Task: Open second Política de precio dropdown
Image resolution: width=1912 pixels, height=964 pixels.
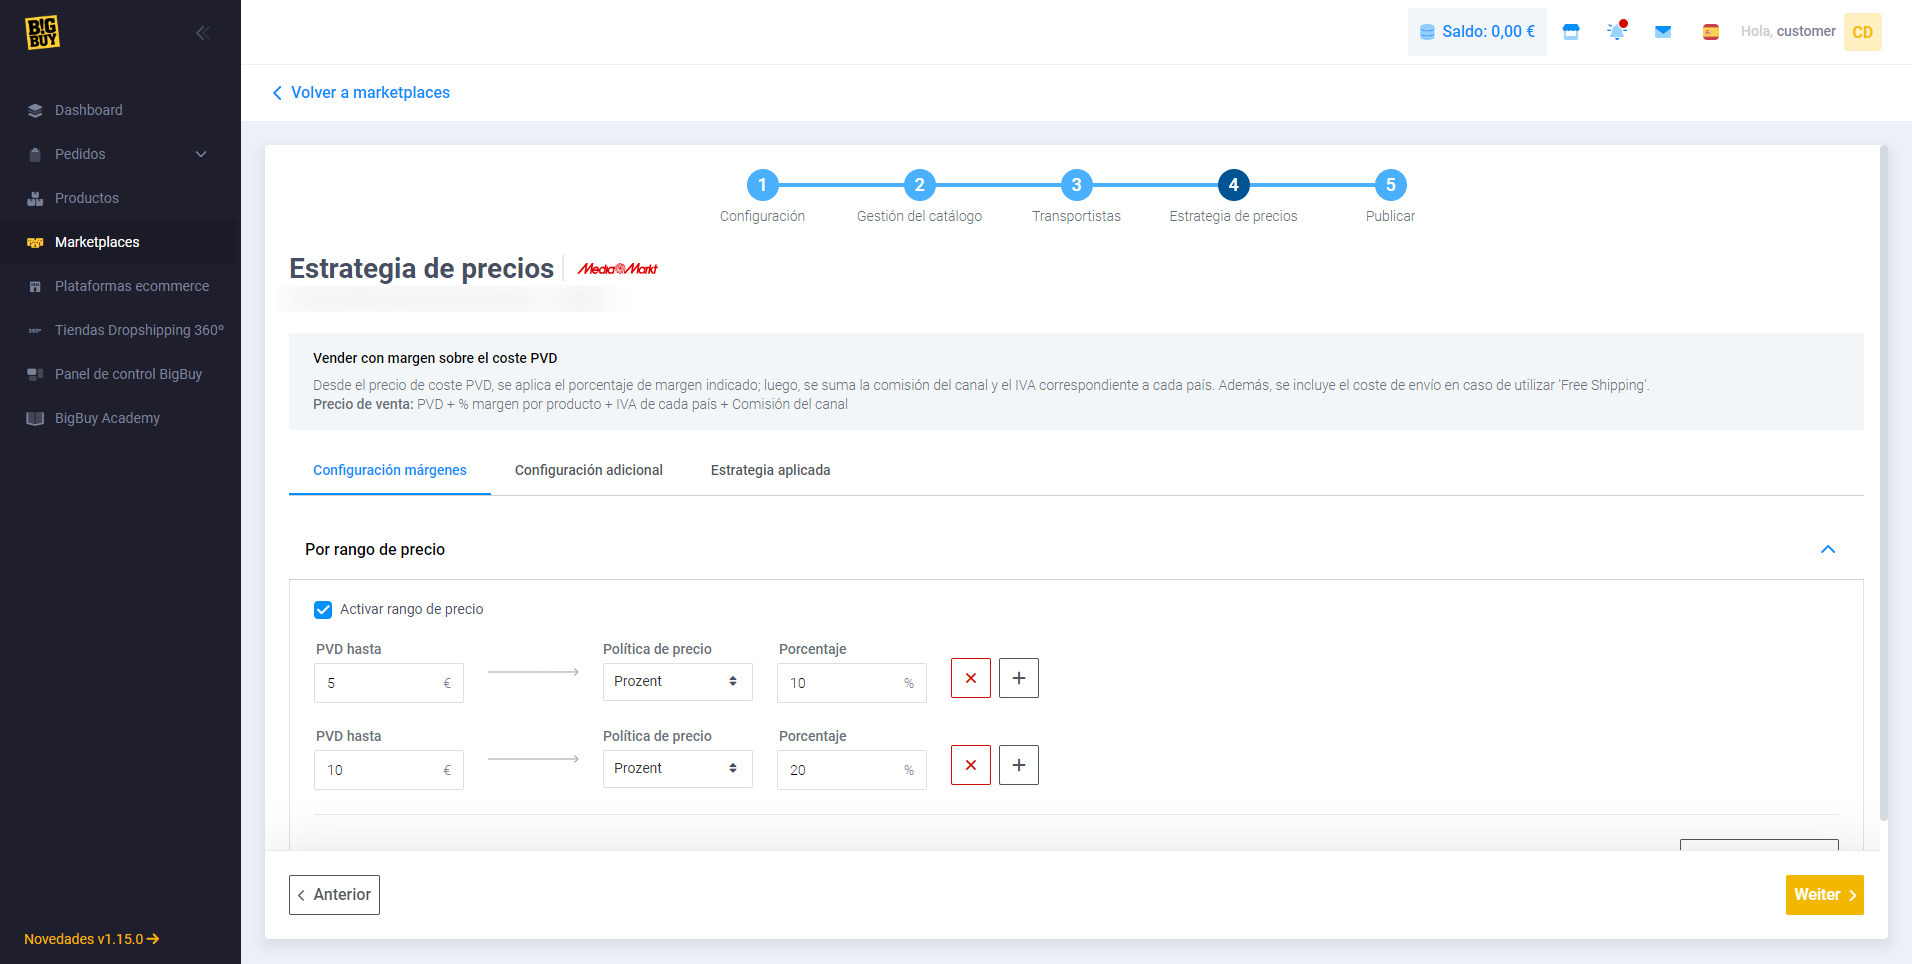Action: [x=677, y=769]
